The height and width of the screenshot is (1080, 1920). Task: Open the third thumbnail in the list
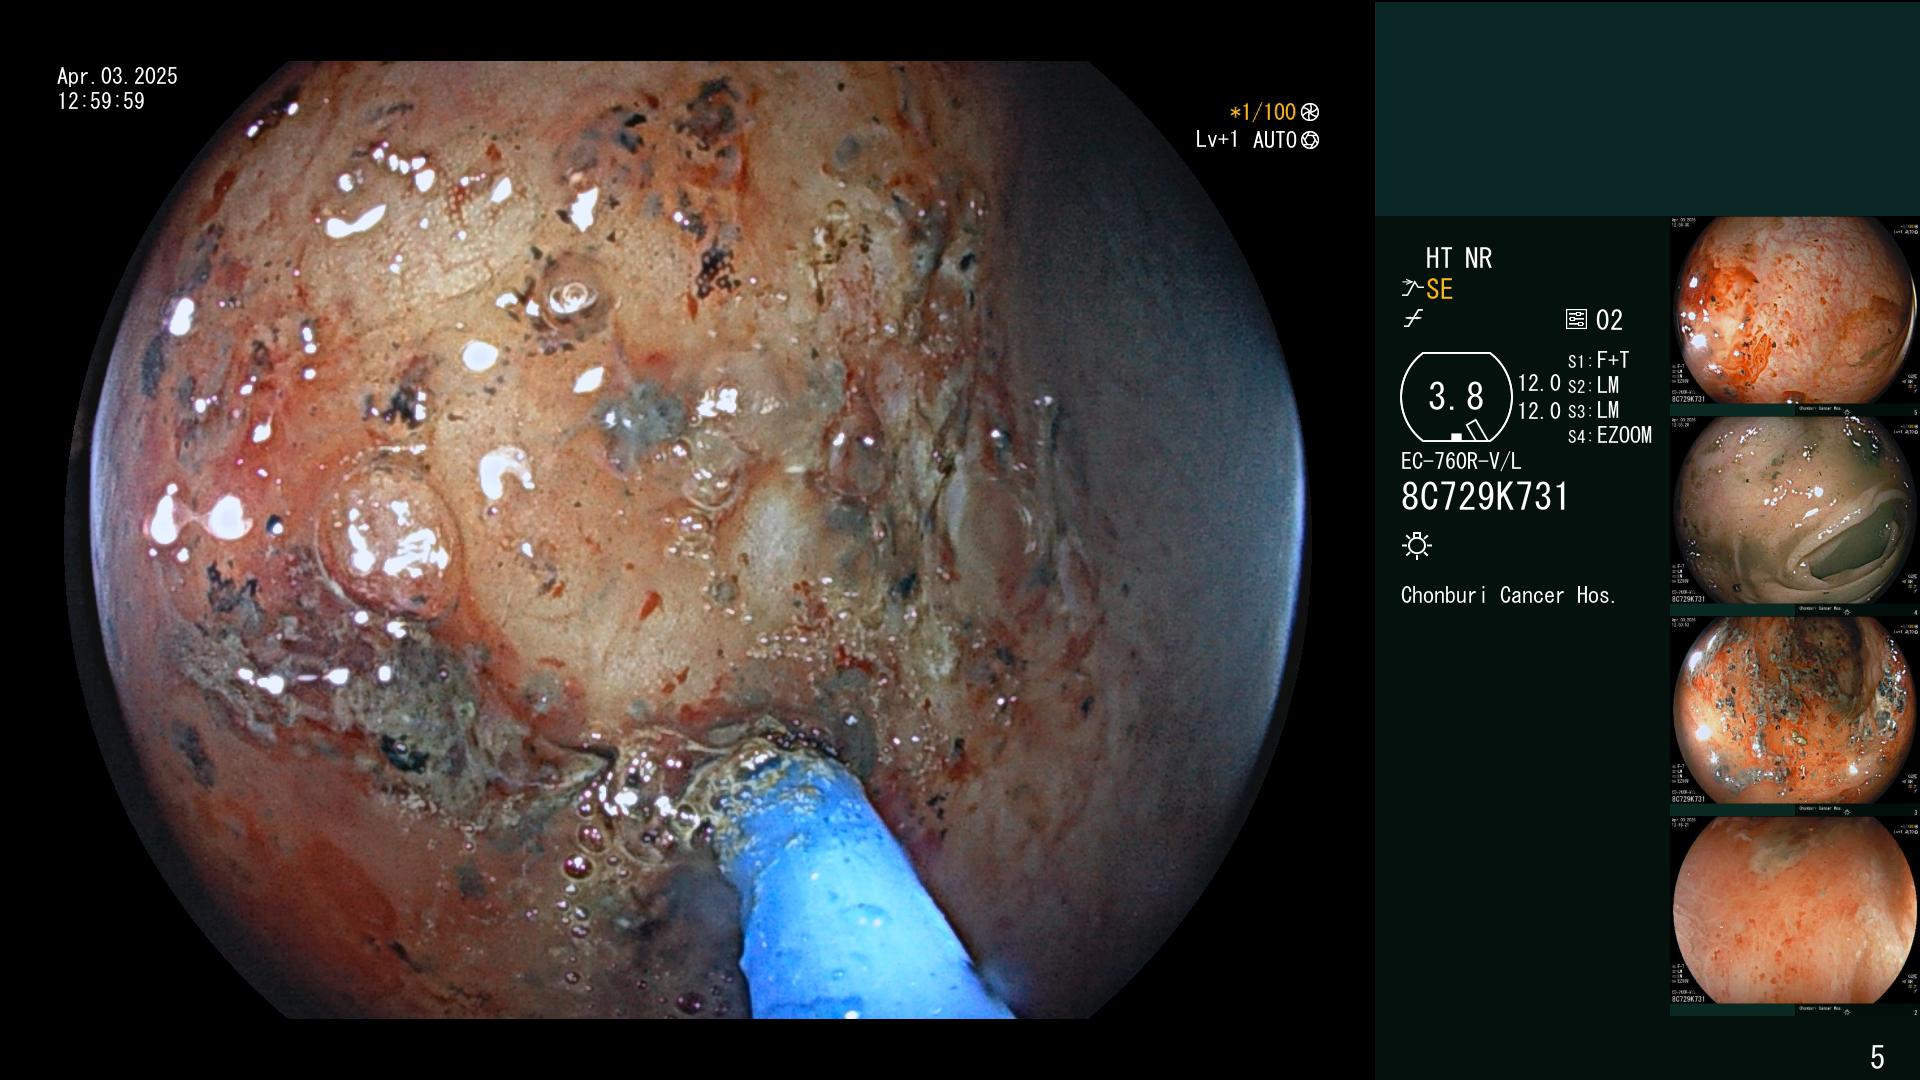click(1794, 711)
